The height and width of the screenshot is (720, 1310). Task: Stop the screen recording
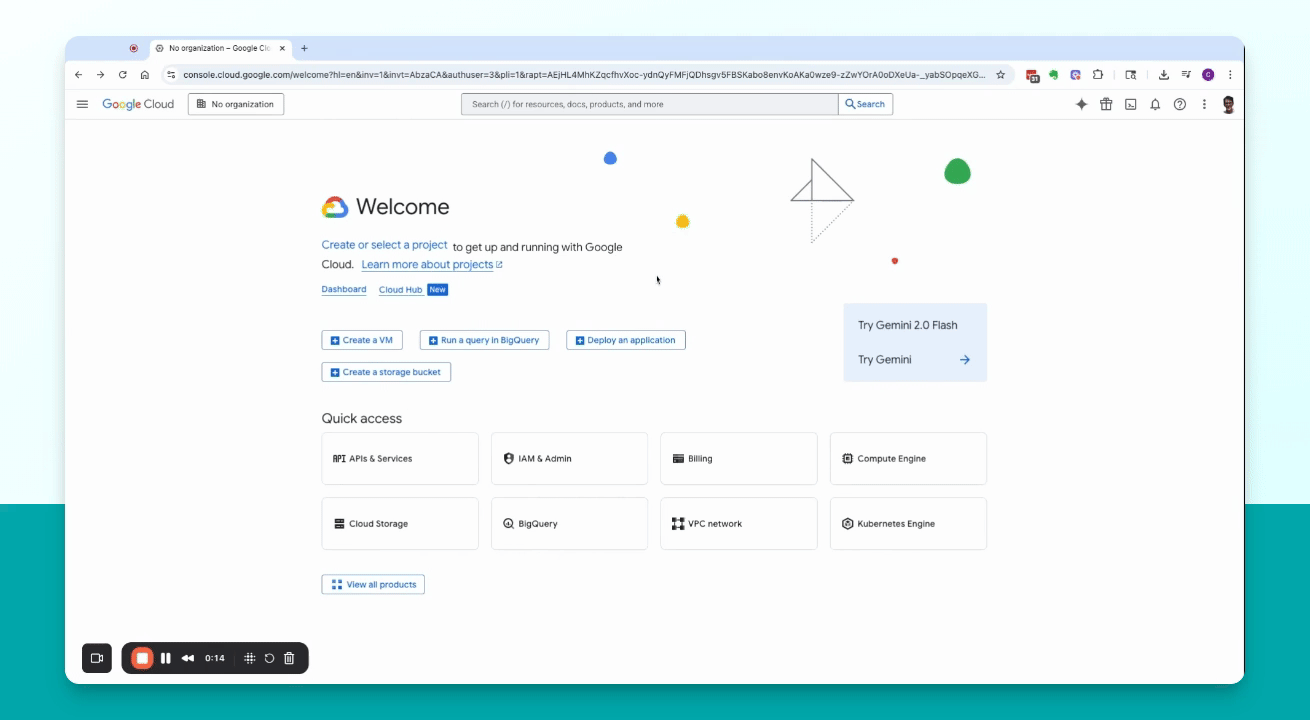(142, 658)
